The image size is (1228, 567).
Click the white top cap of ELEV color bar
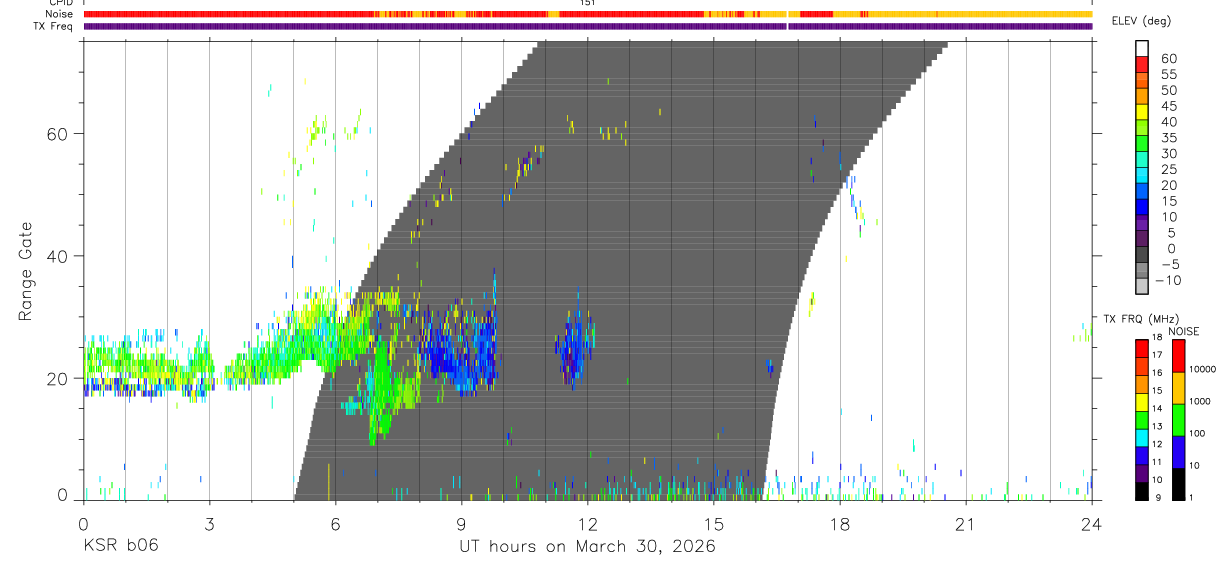(x=1142, y=48)
